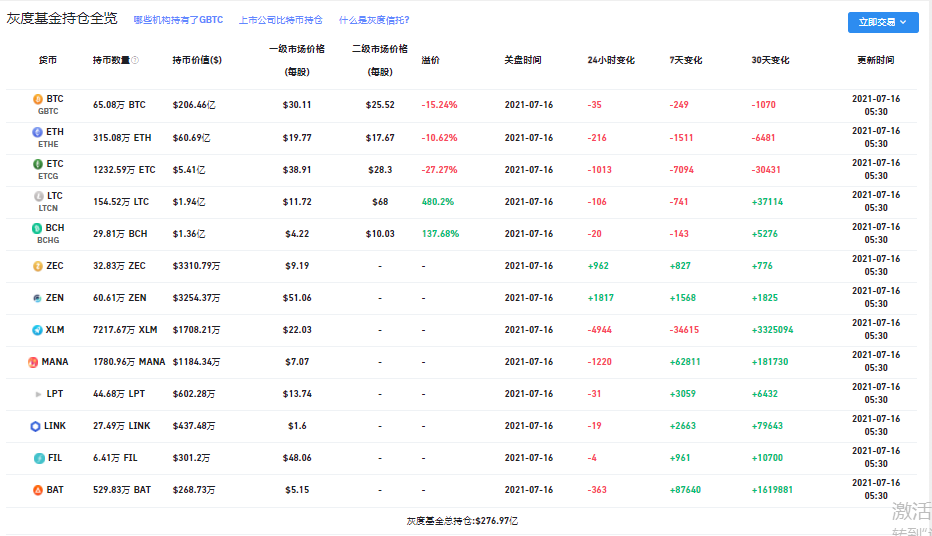Click the -15.24% premium for BTC
Screen dimensions: 932x536
[439, 105]
